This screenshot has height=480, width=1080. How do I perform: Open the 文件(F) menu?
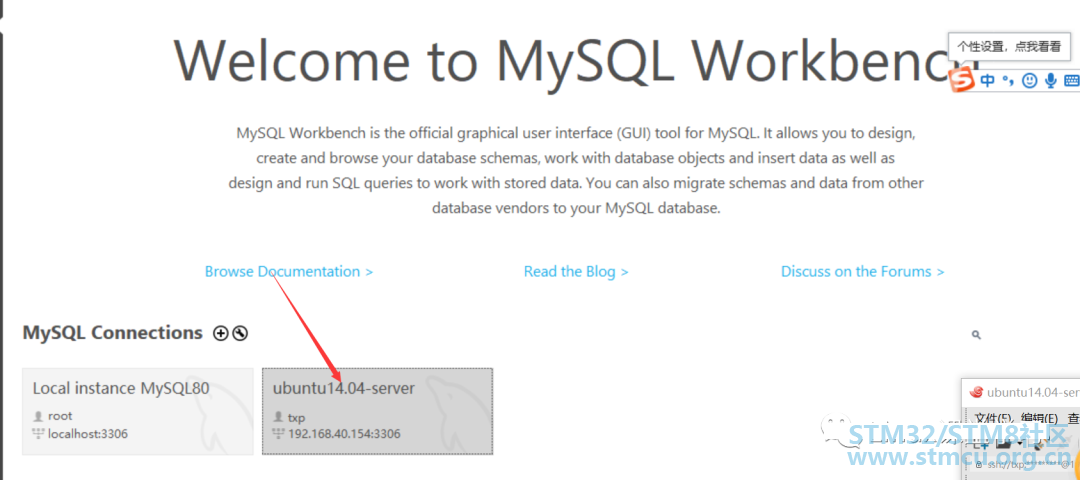point(993,418)
